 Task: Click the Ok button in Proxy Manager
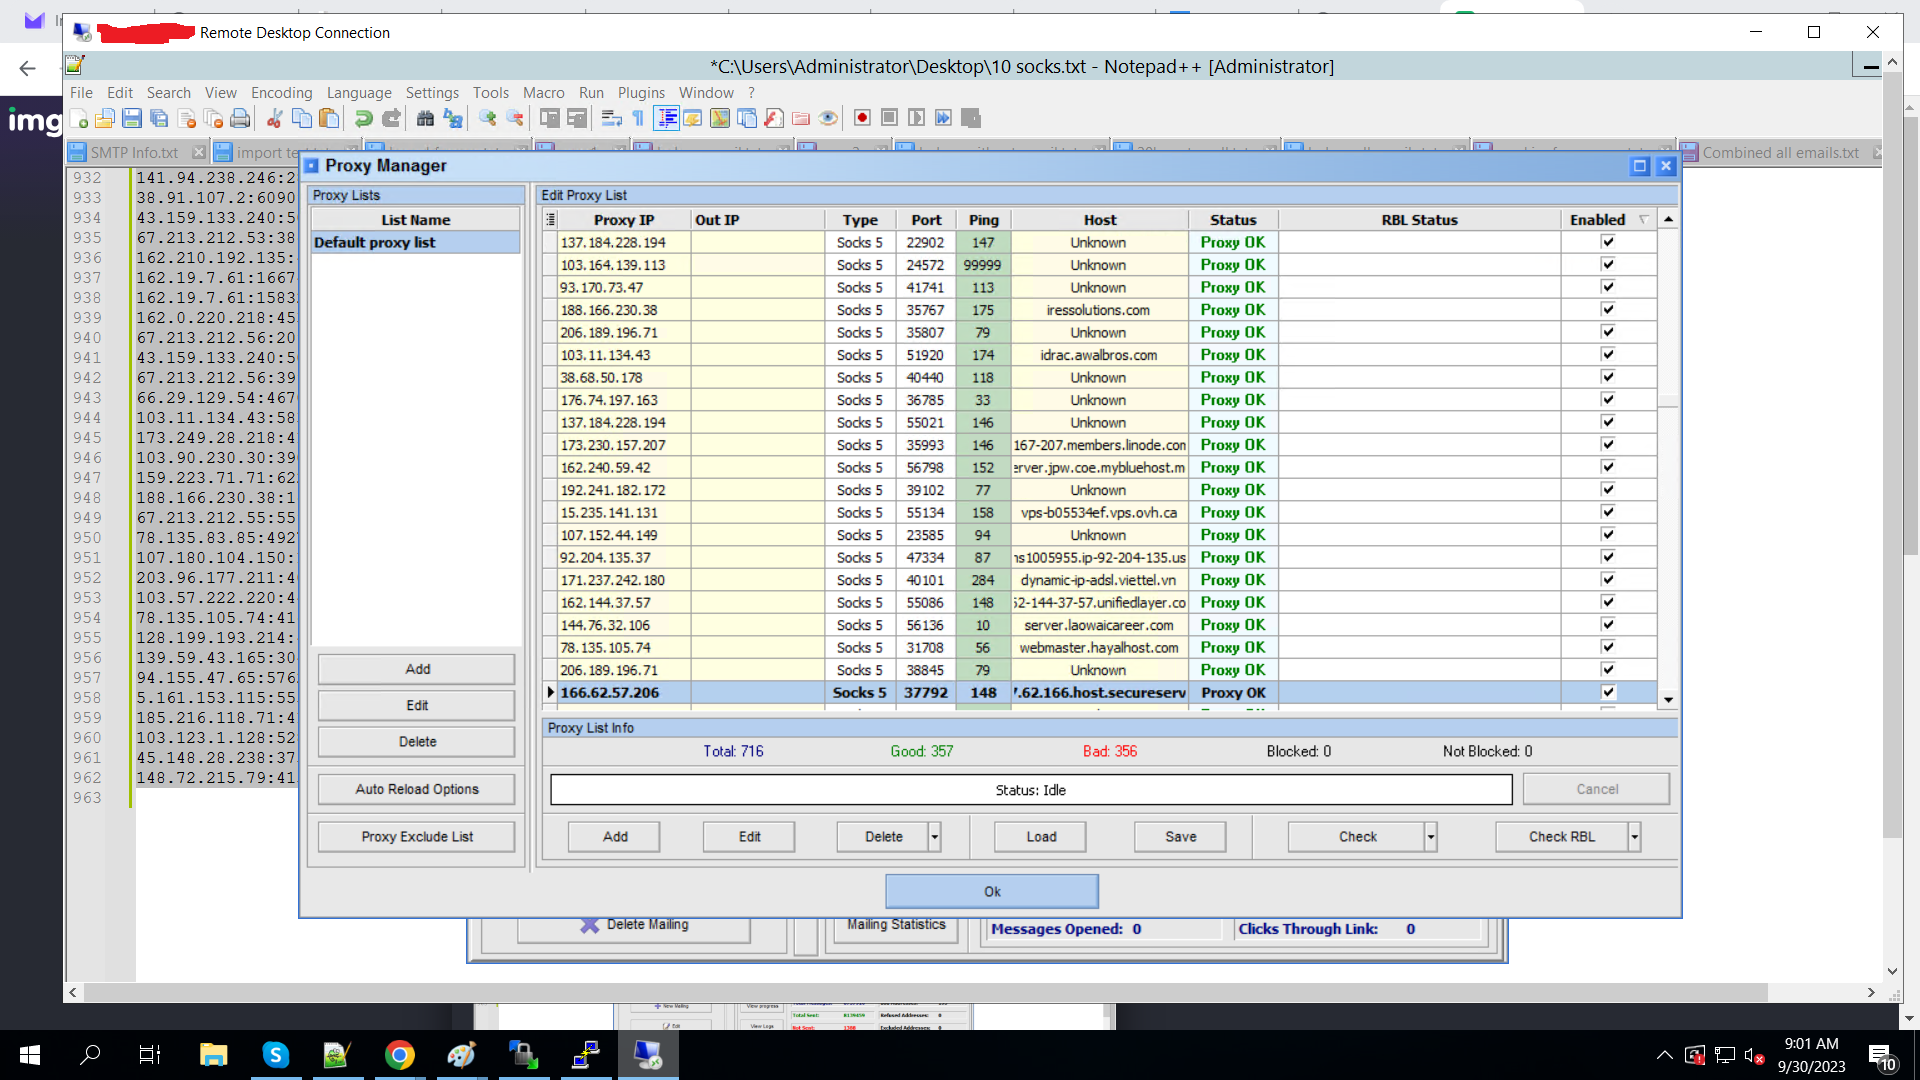992,891
